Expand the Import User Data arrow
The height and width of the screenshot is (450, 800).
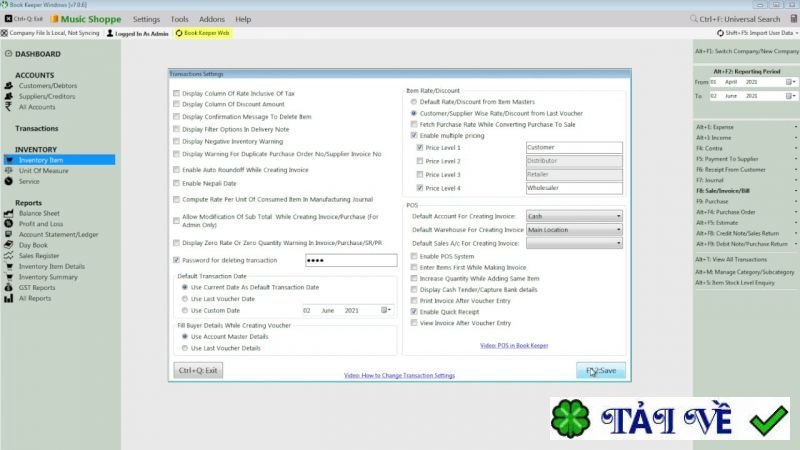tap(796, 33)
